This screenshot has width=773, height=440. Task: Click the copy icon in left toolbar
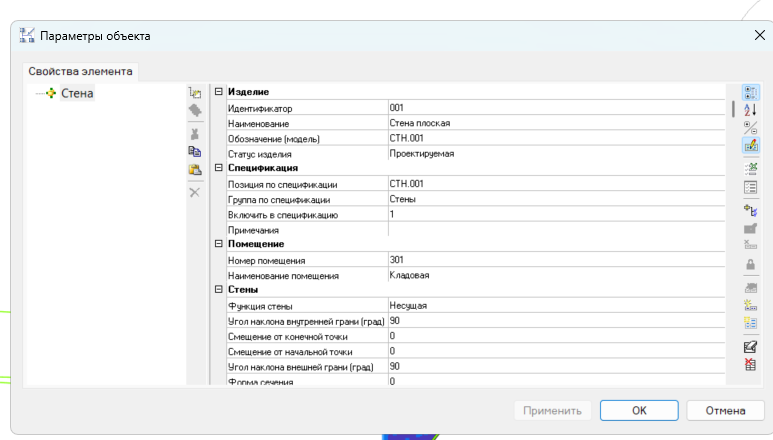195,151
